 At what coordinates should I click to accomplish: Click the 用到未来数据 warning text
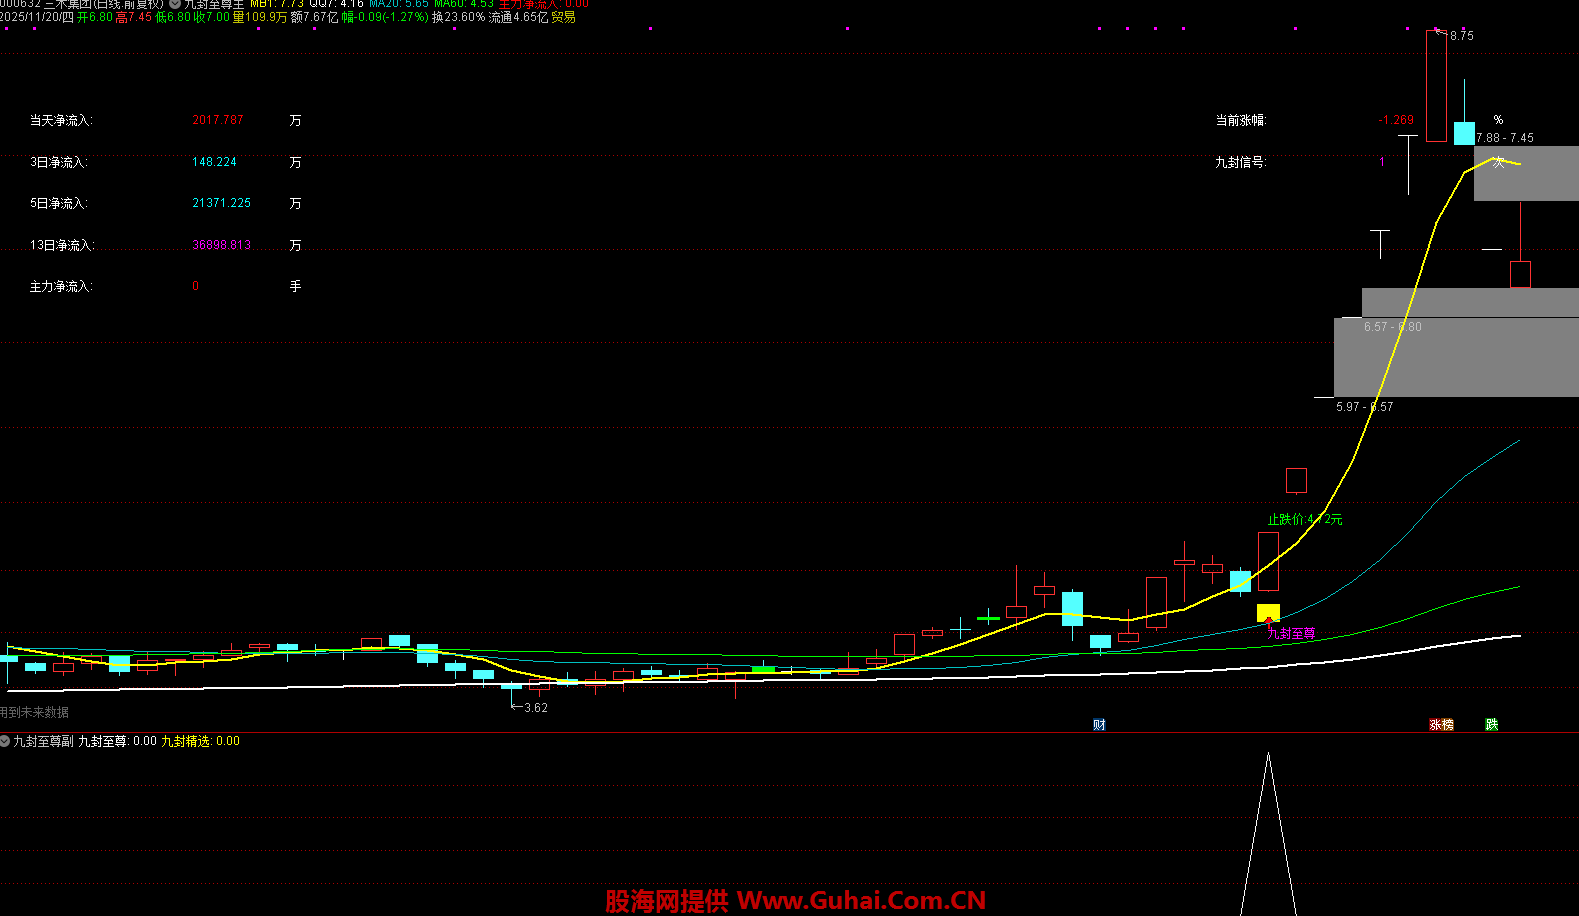tap(34, 713)
